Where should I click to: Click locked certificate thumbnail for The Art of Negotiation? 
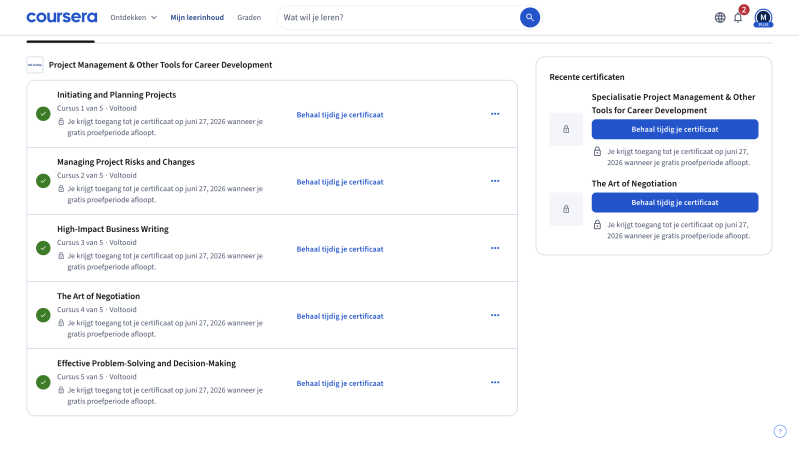click(x=566, y=209)
